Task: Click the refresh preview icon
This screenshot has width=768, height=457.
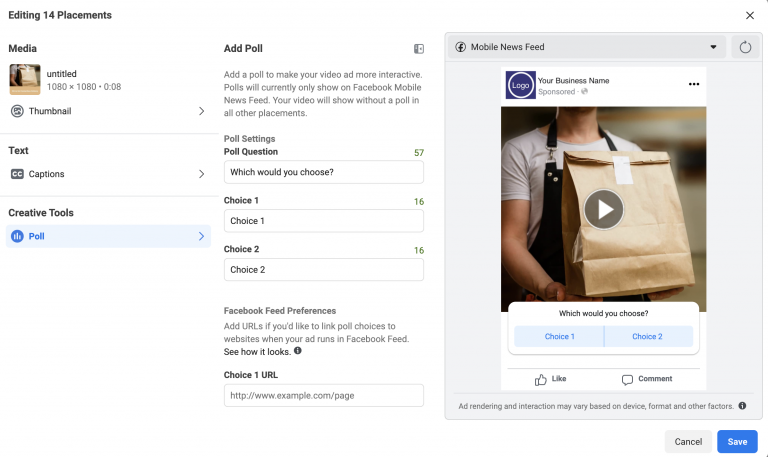Action: pos(745,47)
